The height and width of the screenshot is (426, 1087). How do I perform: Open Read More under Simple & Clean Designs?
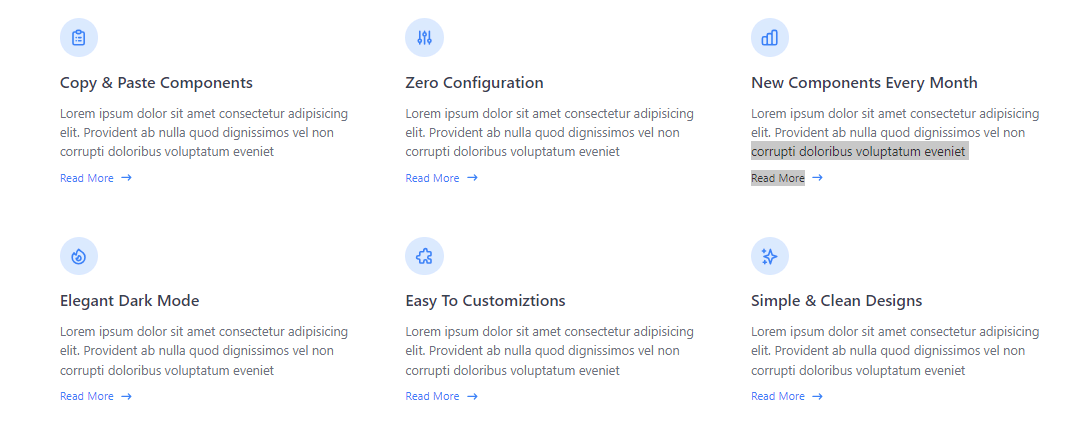pos(778,396)
